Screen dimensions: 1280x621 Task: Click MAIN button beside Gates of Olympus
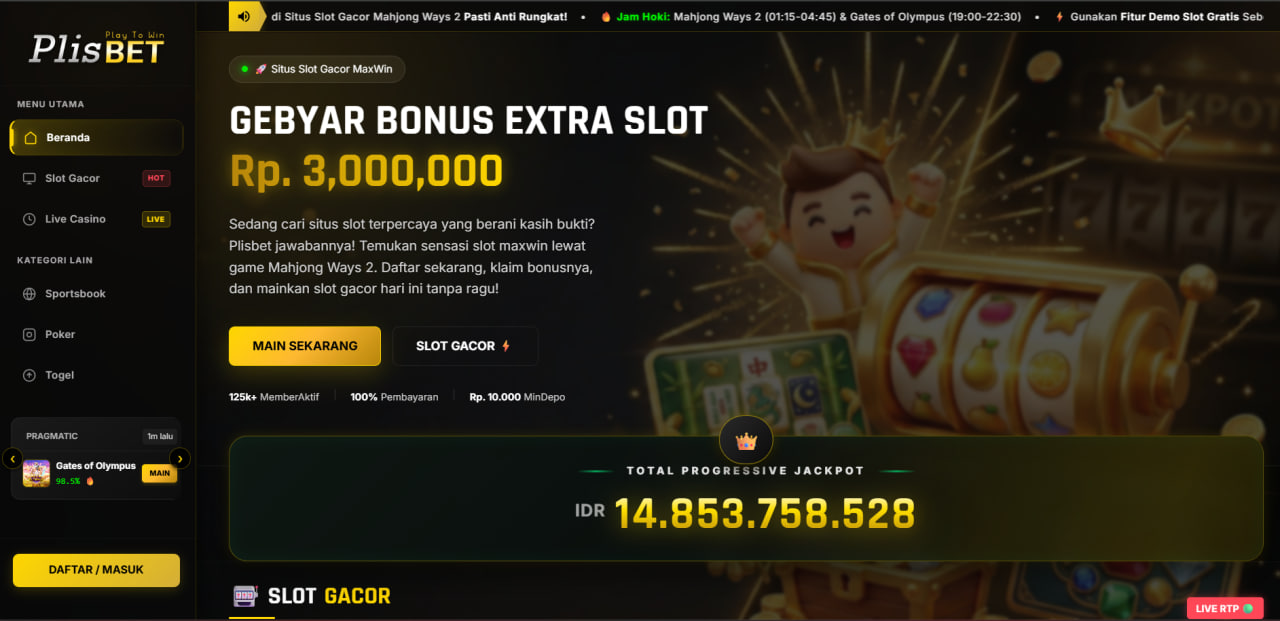(159, 473)
